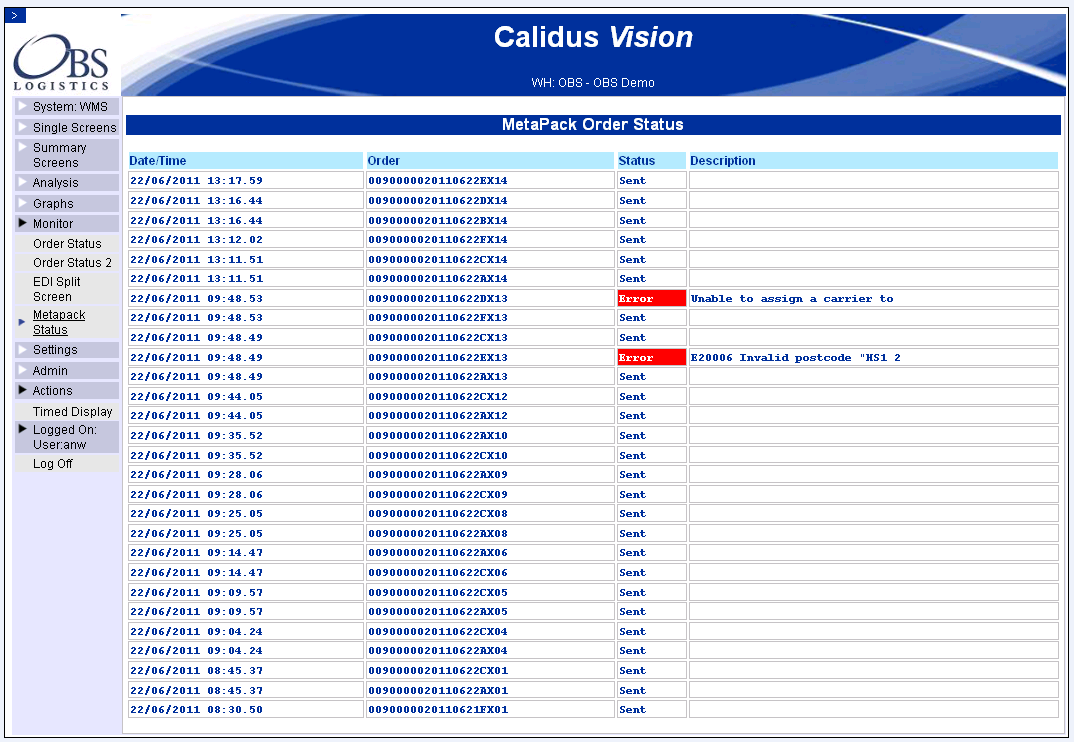The image size is (1074, 742).
Task: Click Sent status for order 0090000020110622EX14
Action: point(632,181)
